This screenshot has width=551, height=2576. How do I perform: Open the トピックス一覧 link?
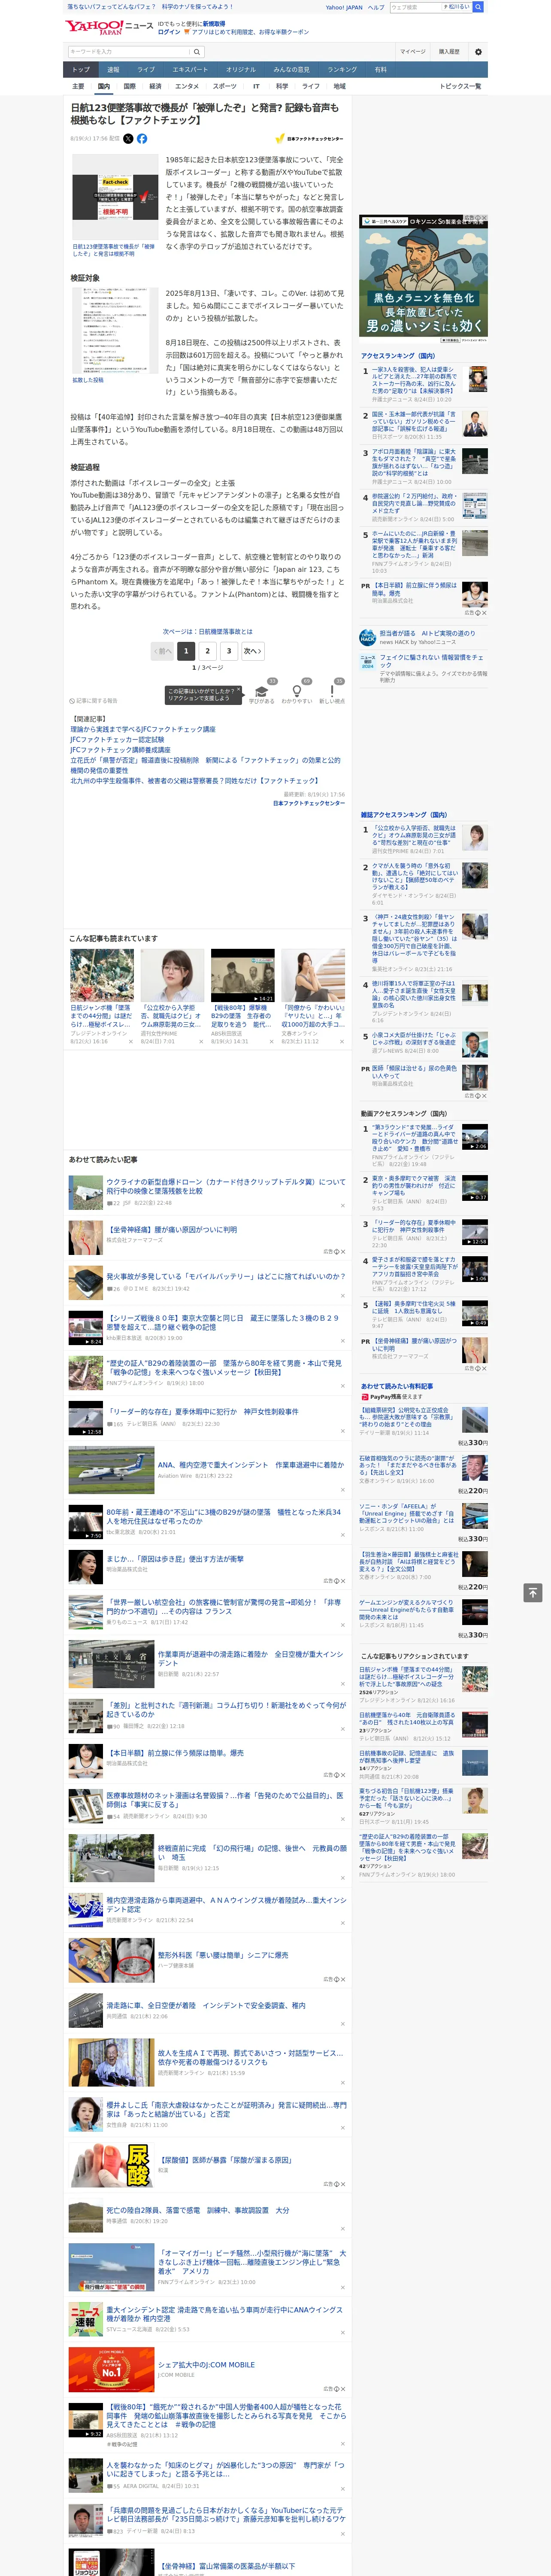click(x=460, y=86)
